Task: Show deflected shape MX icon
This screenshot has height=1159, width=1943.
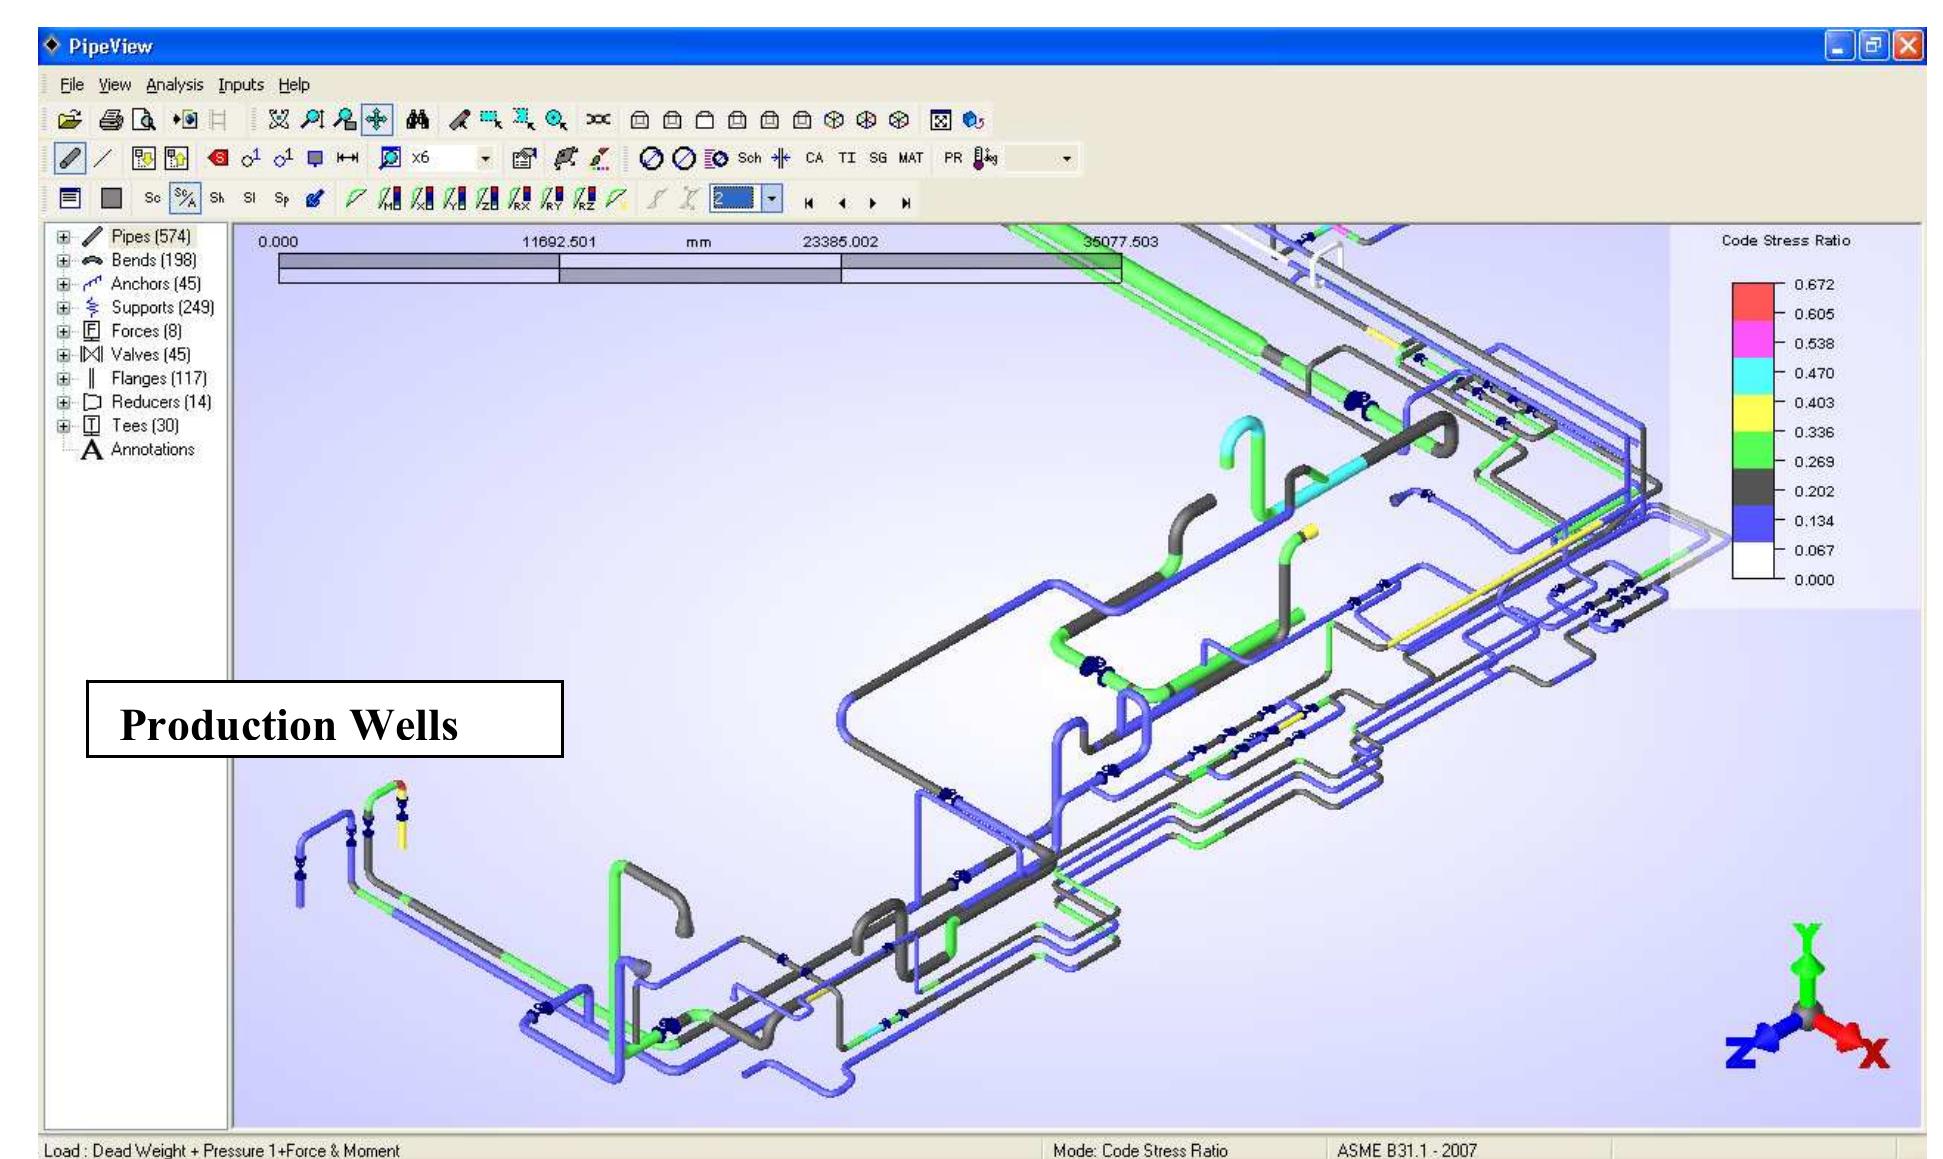Action: coord(388,198)
